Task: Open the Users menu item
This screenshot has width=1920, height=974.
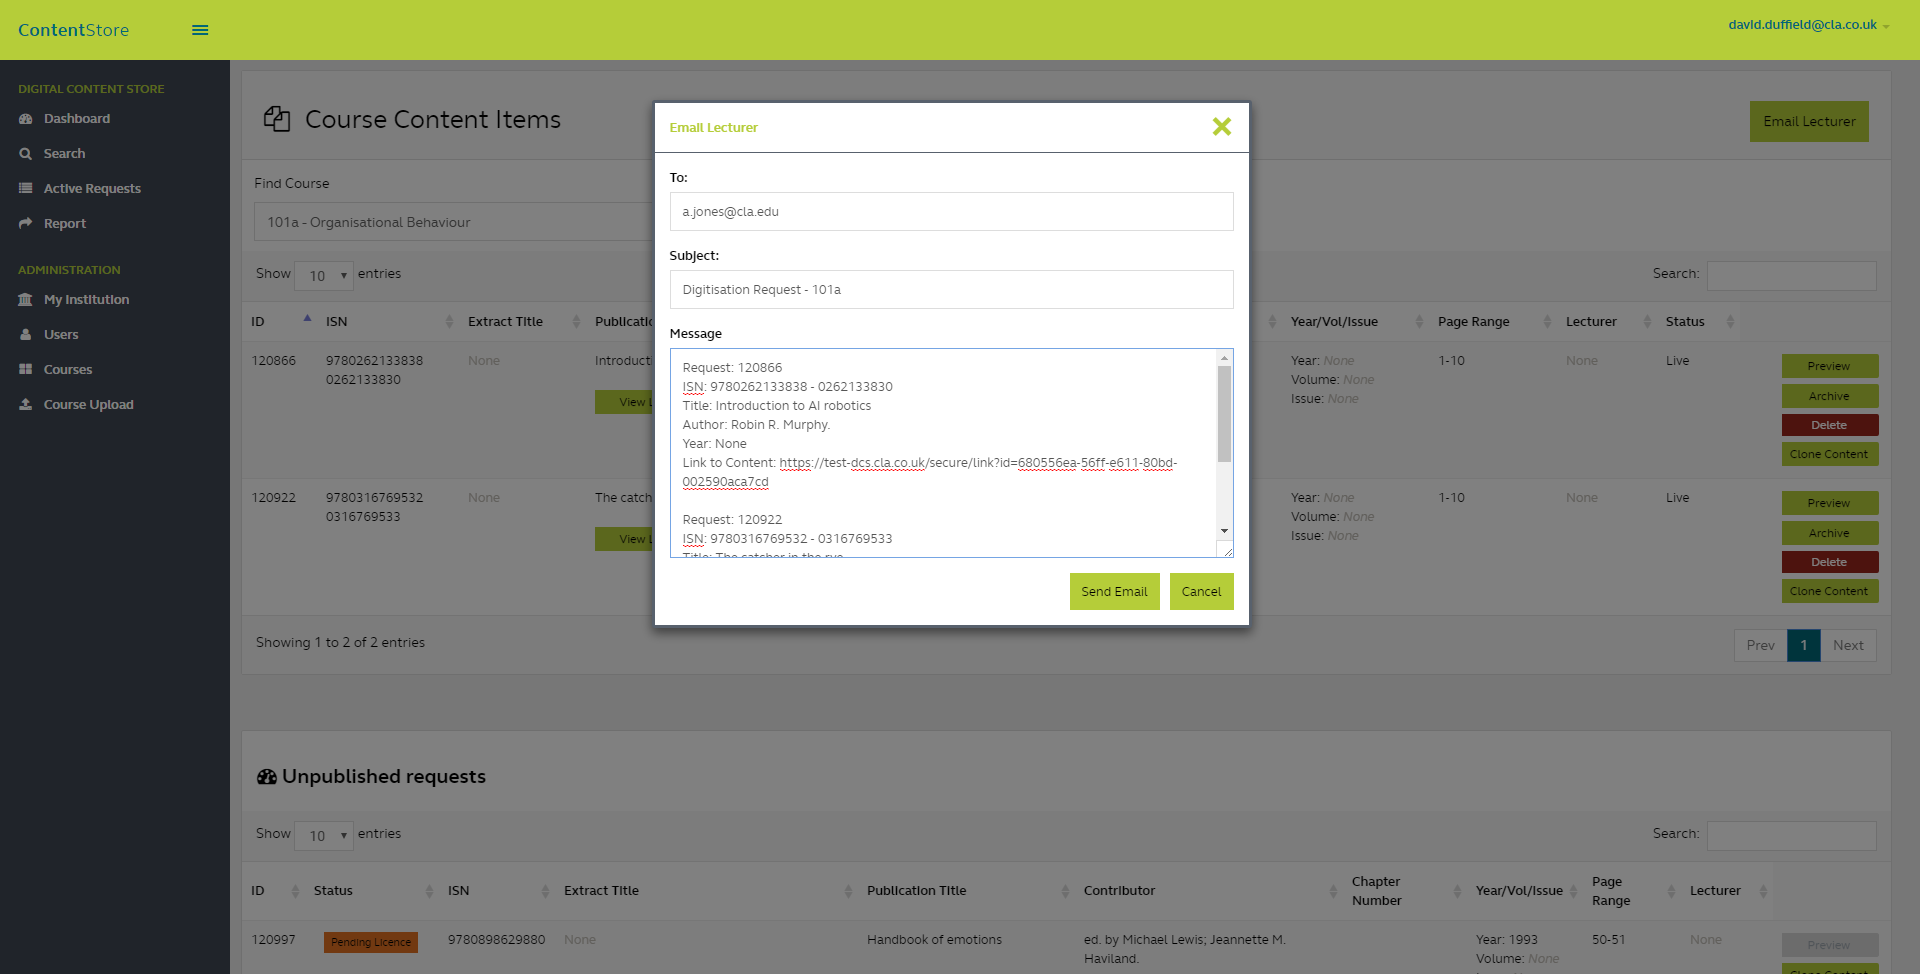Action: pos(61,335)
